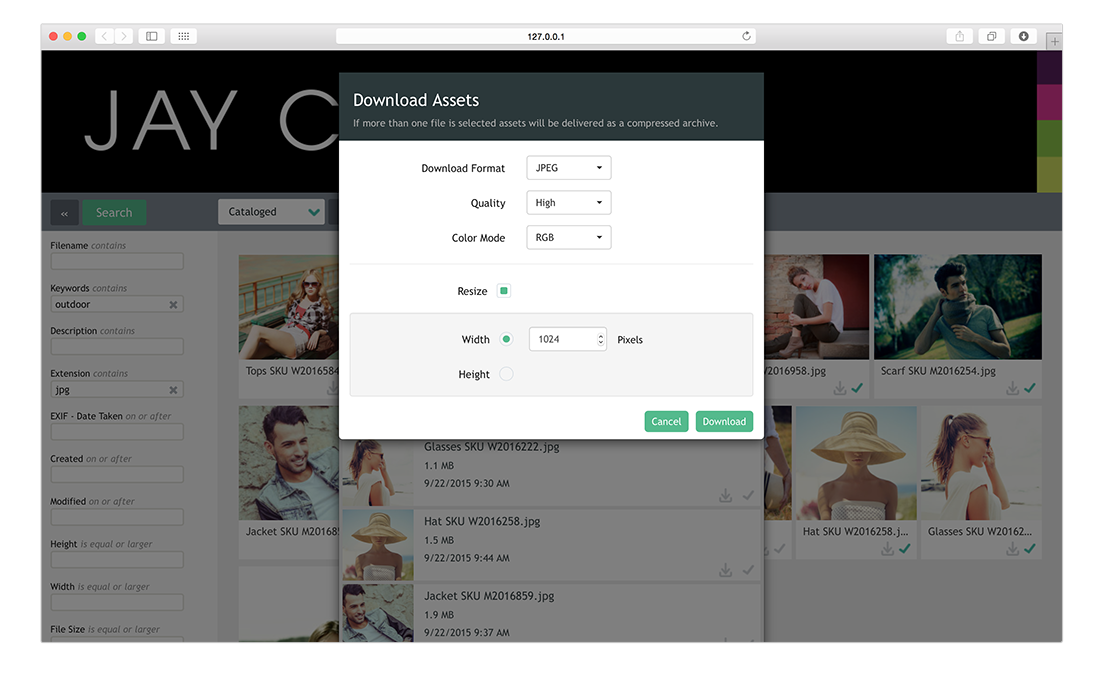Open the Top Sites grid icon
This screenshot has height=700, width=1103.
coord(184,36)
